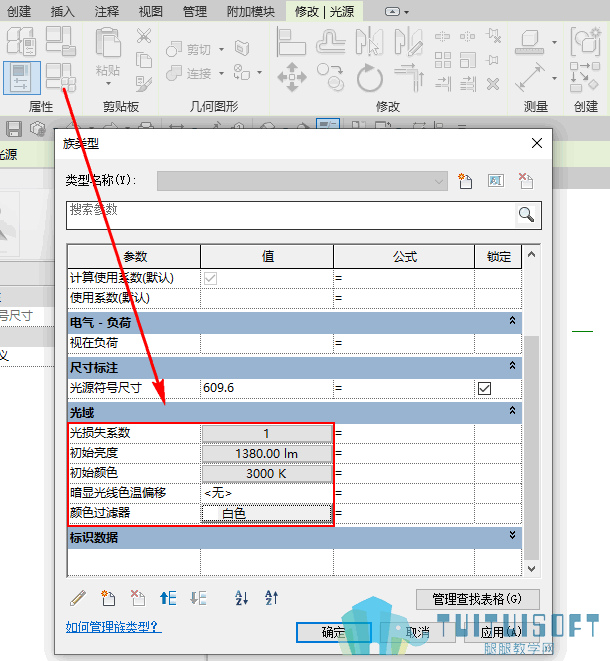Select the Mirror Pick Axis tool
Screen dimensions: 610x661
coord(369,41)
